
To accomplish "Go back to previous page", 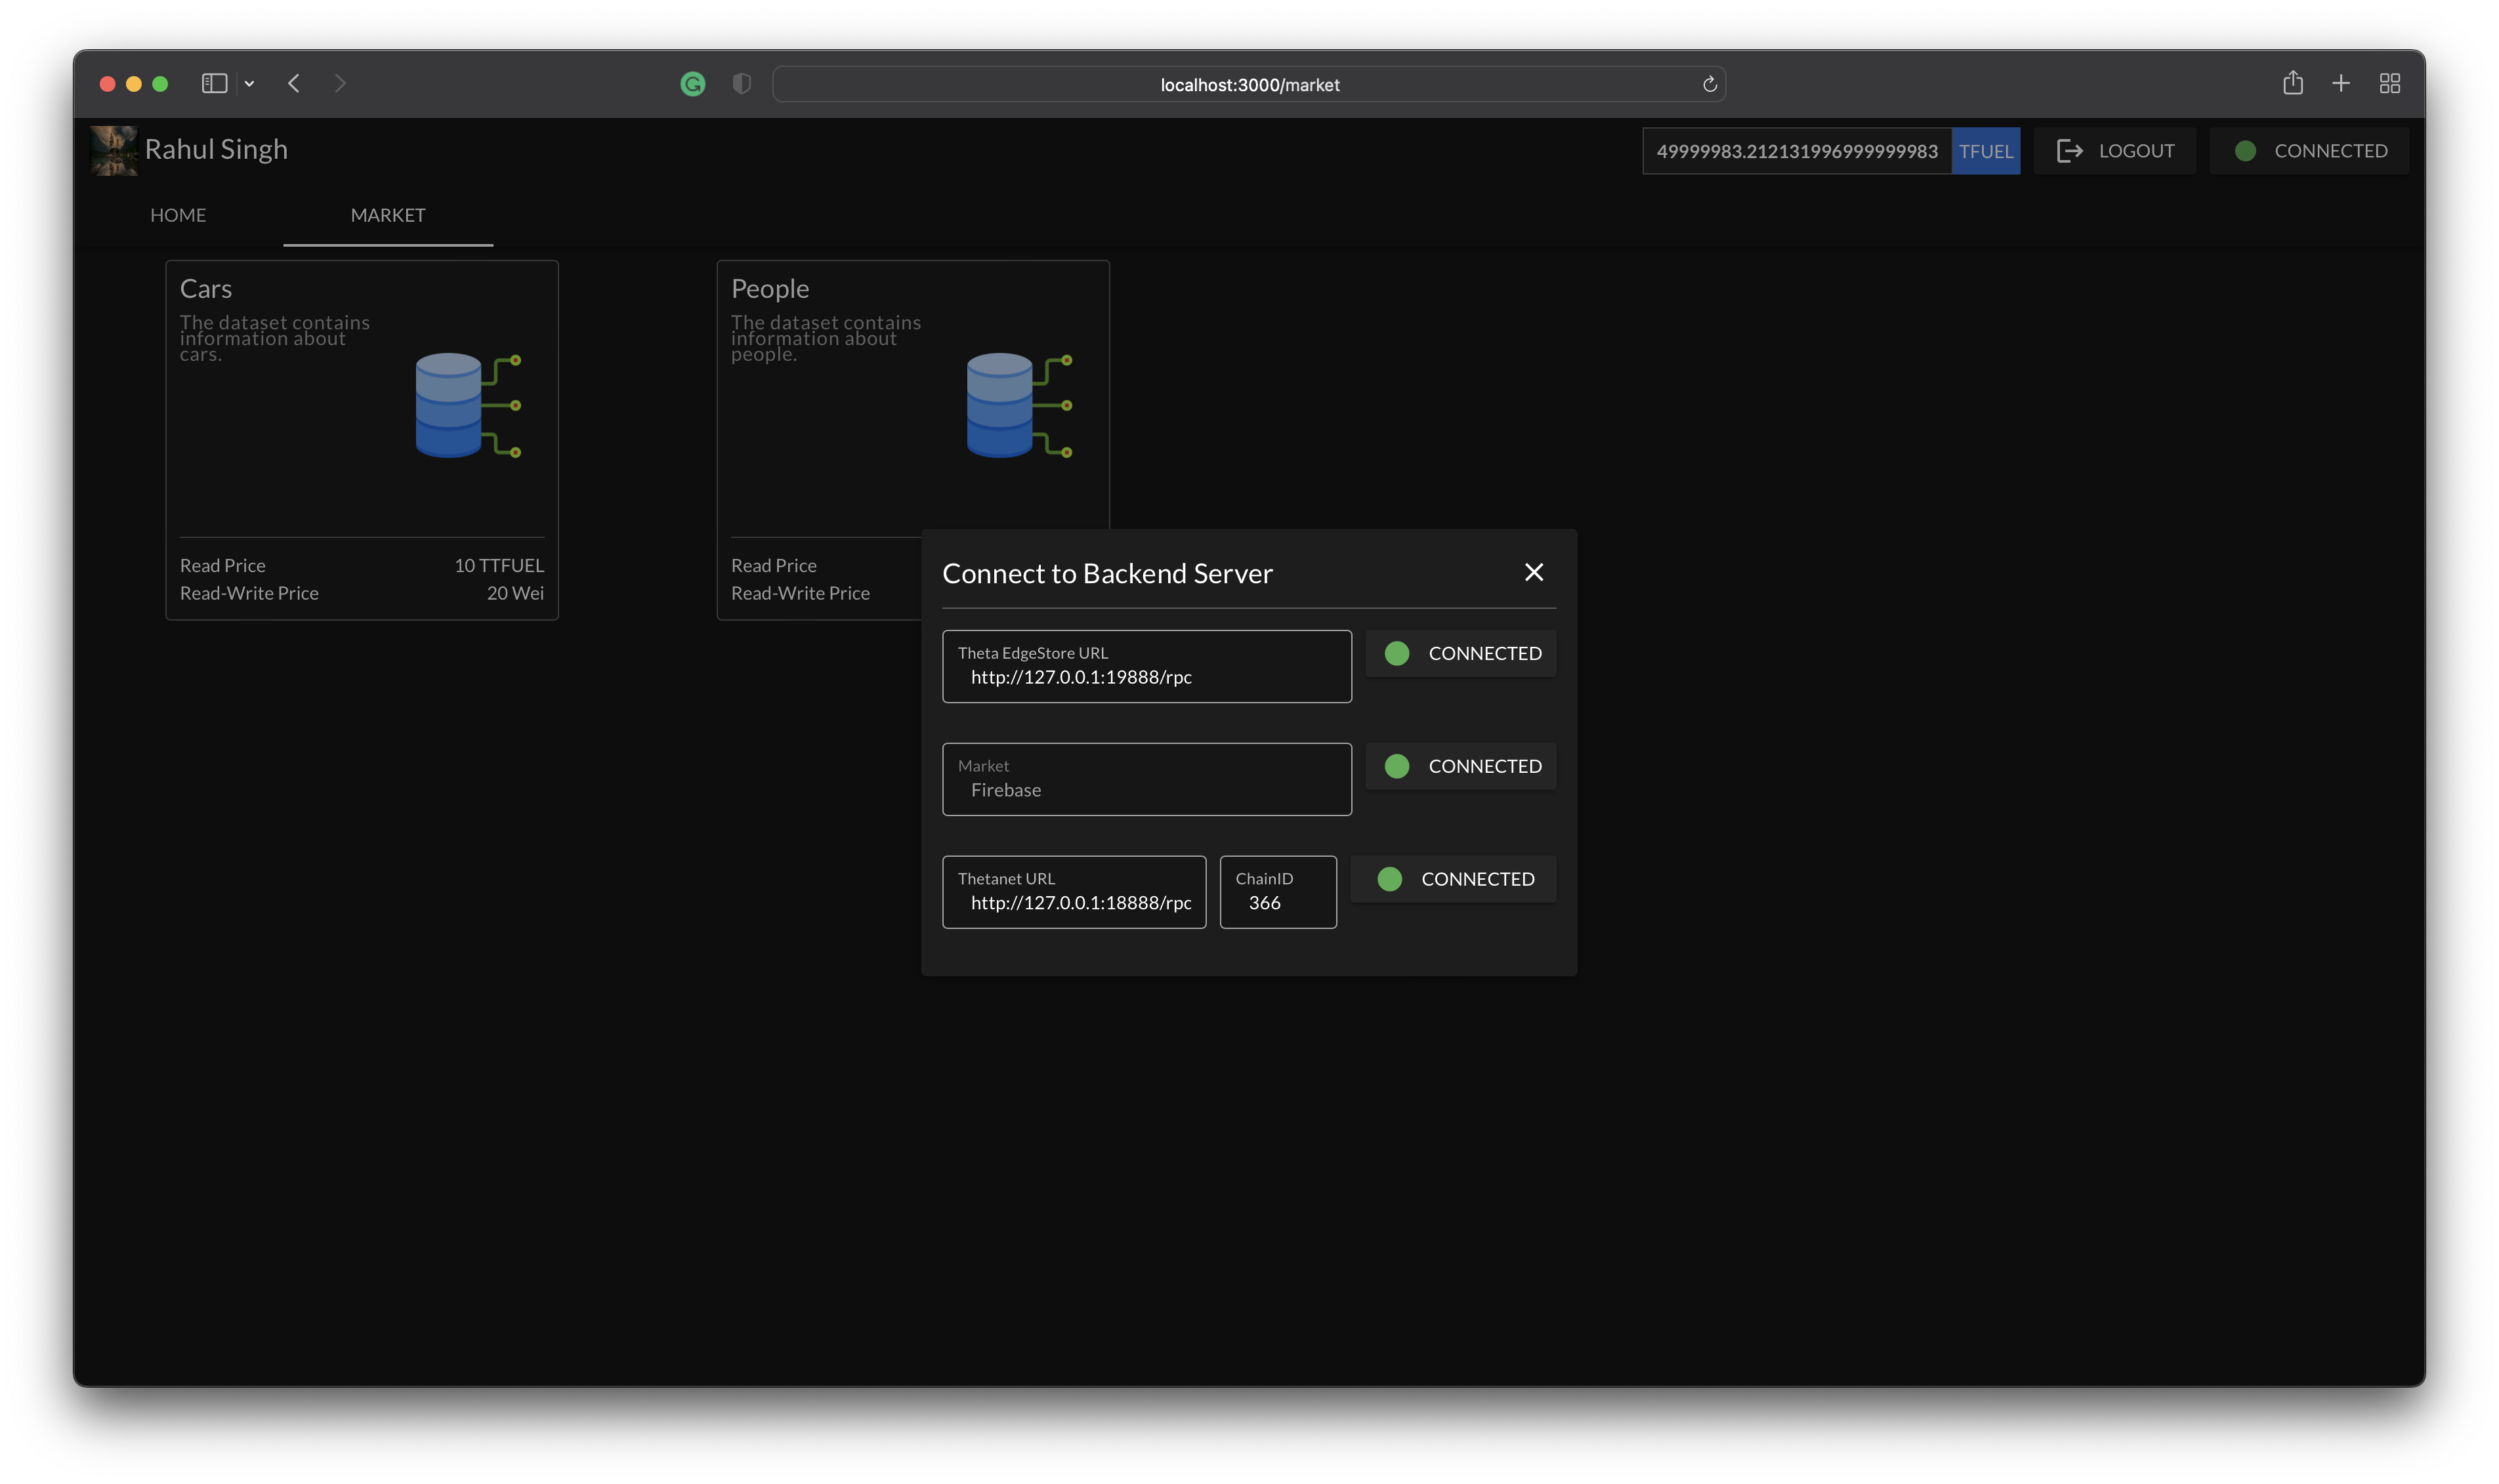I will click(x=294, y=83).
